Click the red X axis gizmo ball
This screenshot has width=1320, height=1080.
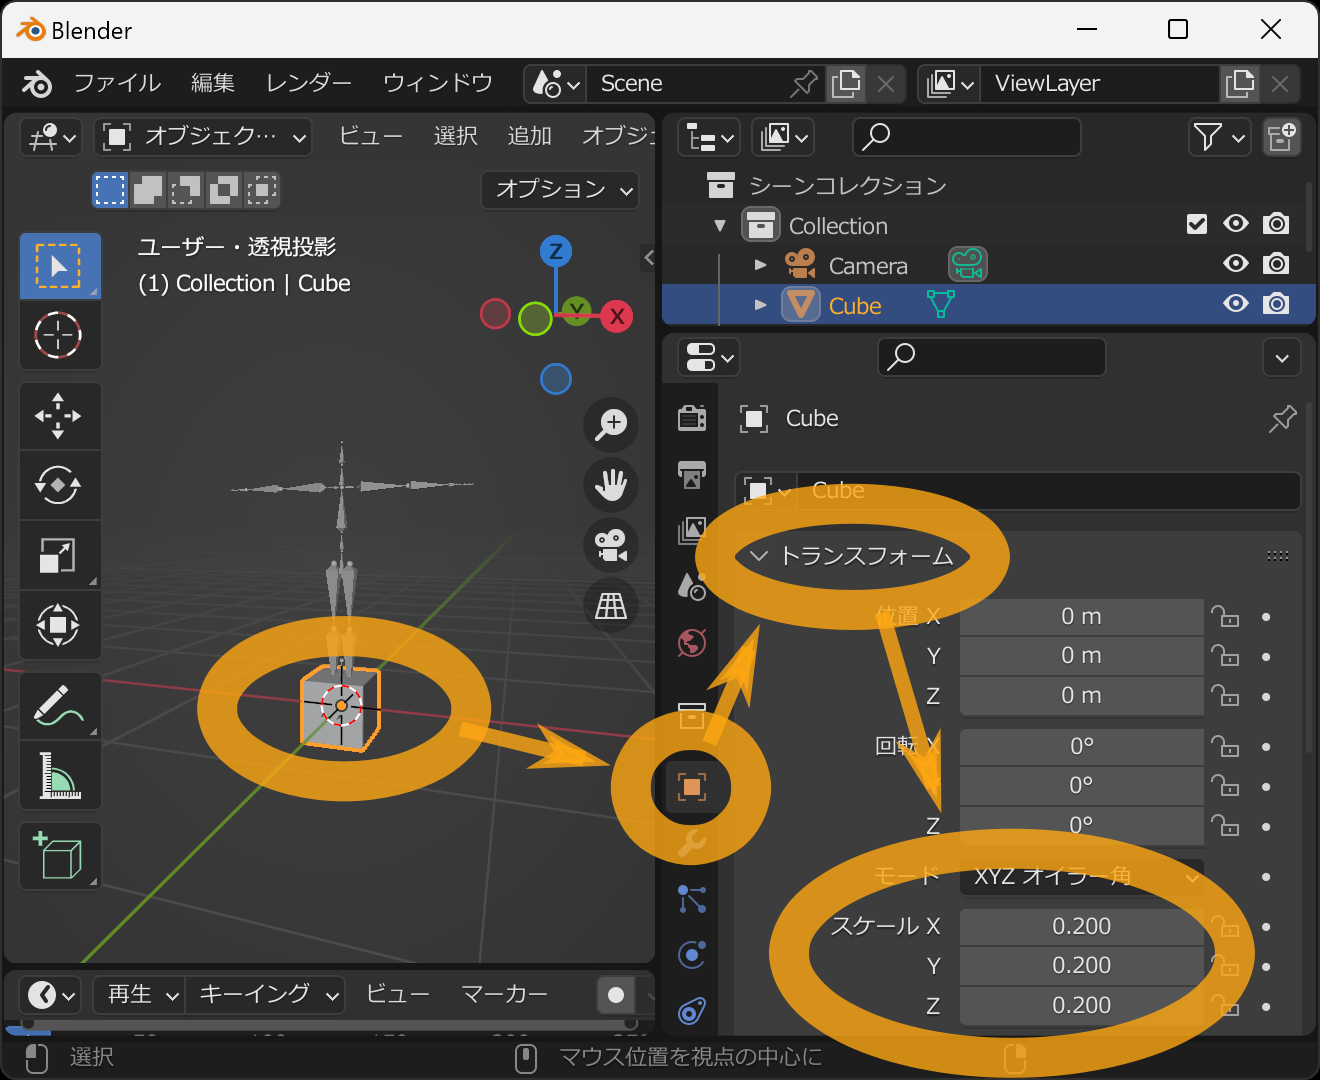pyautogui.click(x=617, y=317)
